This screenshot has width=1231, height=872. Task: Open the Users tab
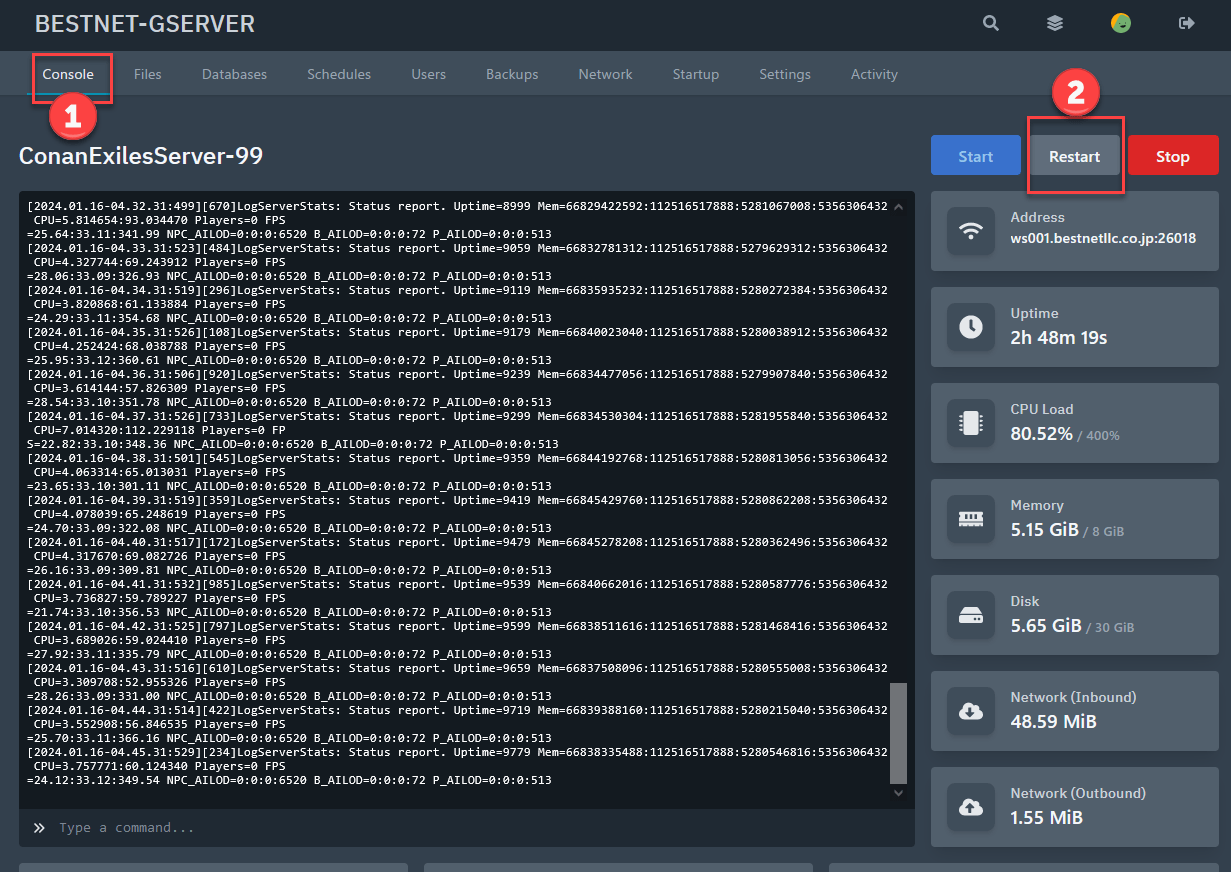(x=429, y=74)
